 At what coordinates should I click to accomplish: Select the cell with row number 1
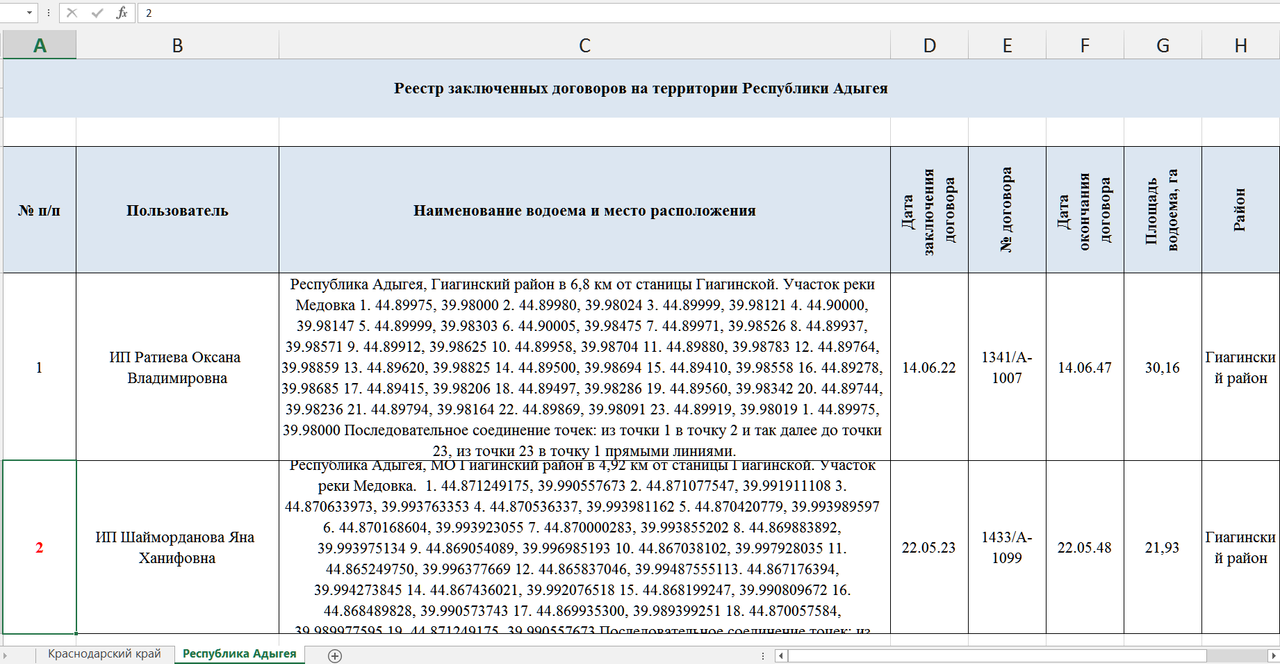click(40, 367)
